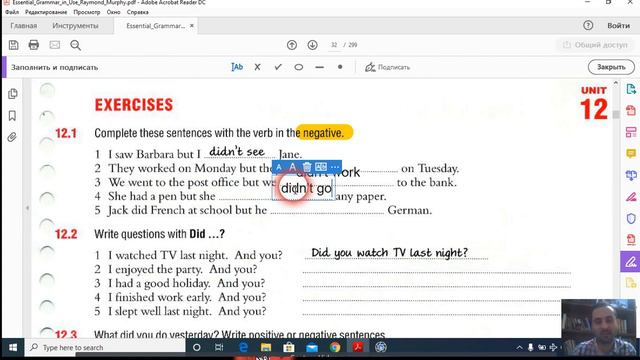Expand the left navigation pane arrow
The width and height of the screenshot is (640, 360).
point(27,208)
